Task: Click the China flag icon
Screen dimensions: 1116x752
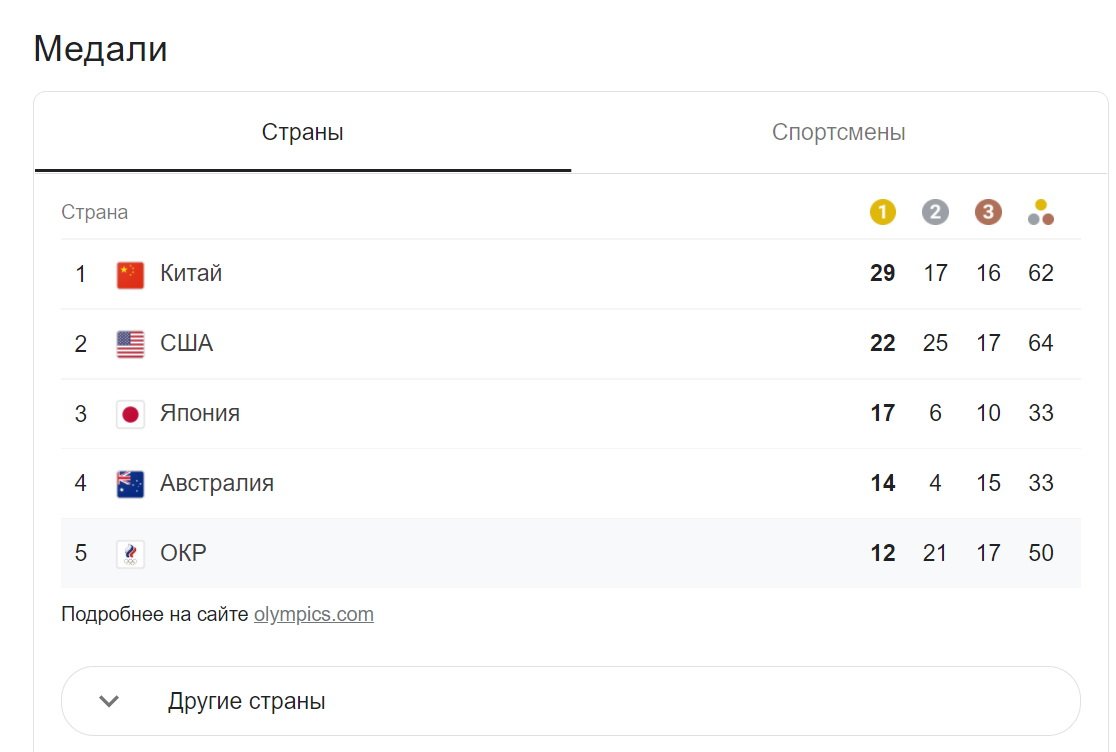Action: pos(130,274)
